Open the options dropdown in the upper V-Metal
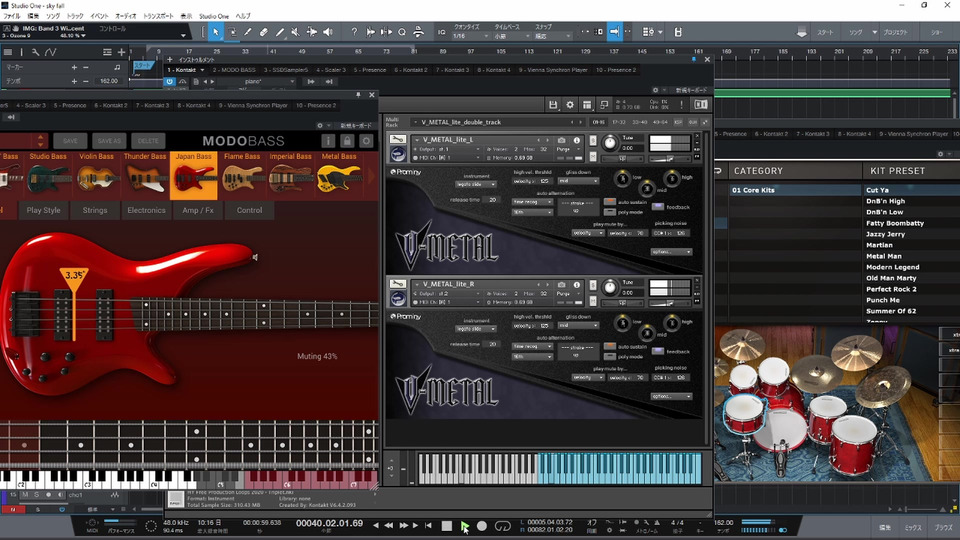The width and height of the screenshot is (960, 540). click(x=672, y=252)
